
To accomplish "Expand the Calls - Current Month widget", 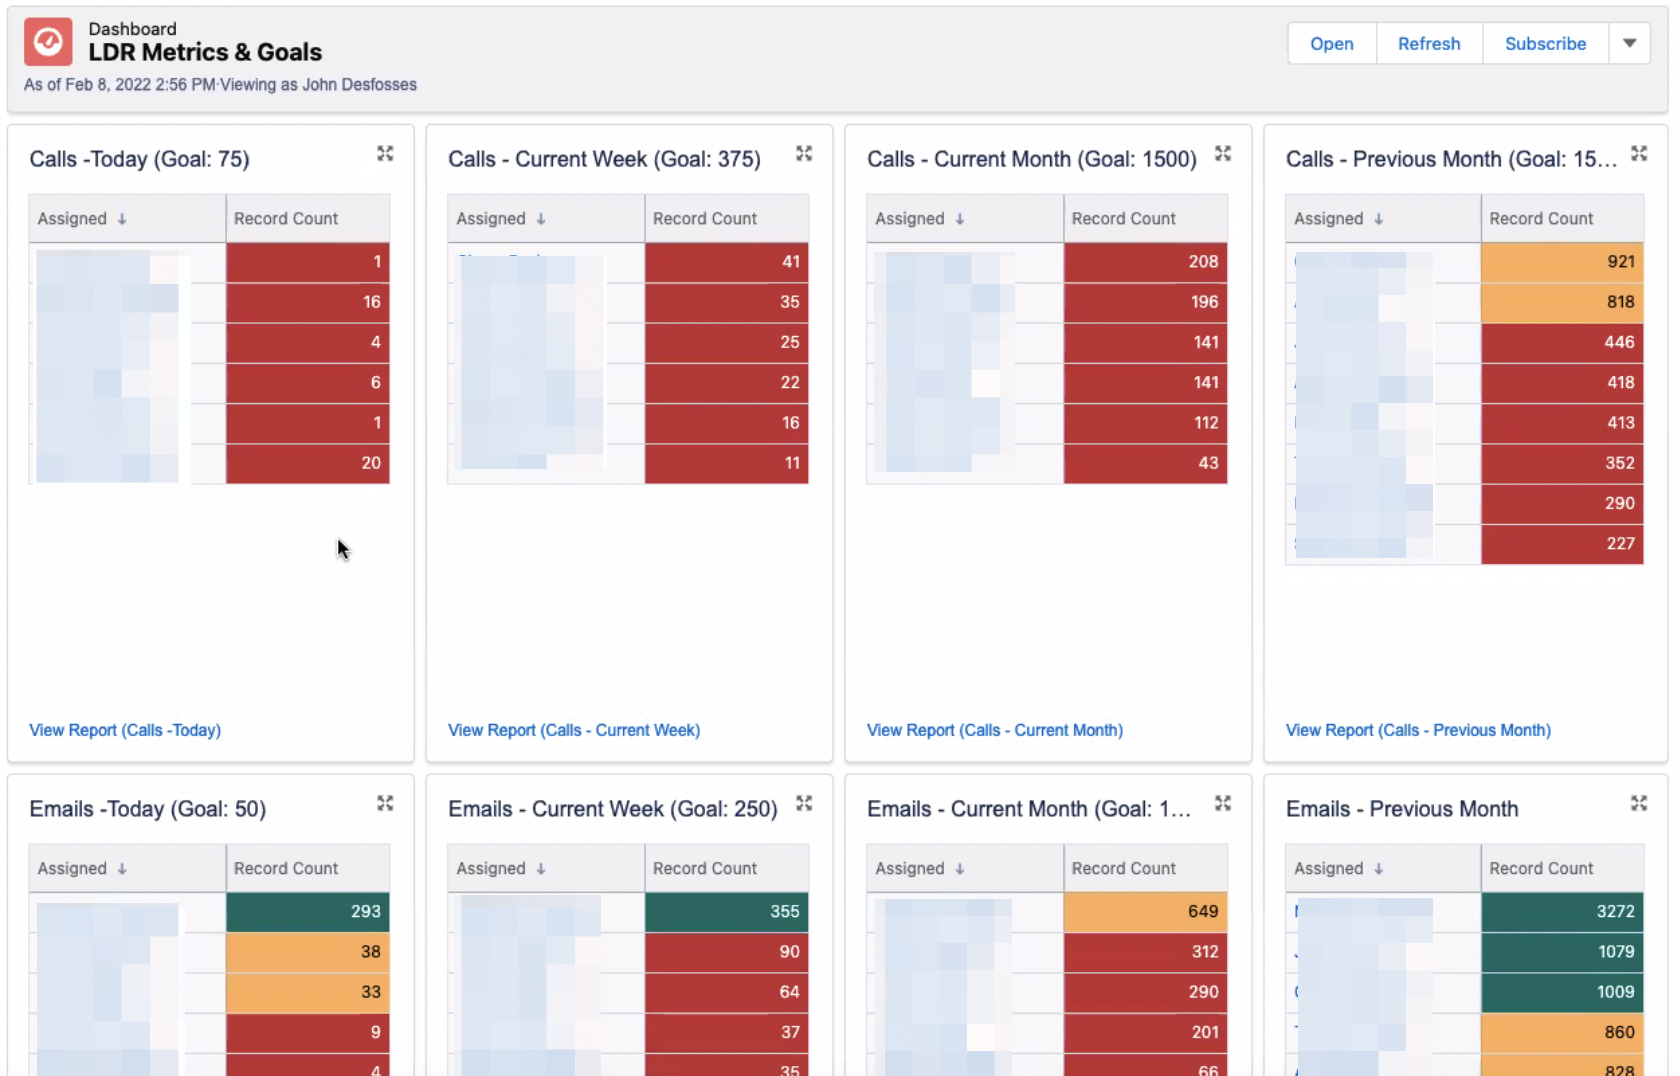I will tap(1222, 154).
